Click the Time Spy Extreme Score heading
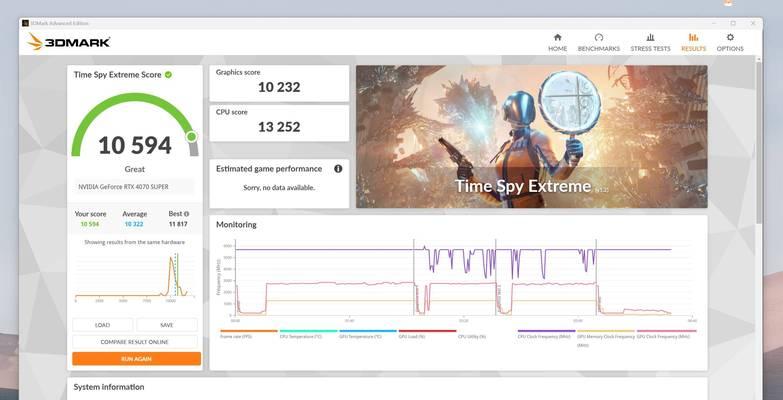The width and height of the screenshot is (783, 400). pyautogui.click(x=117, y=74)
